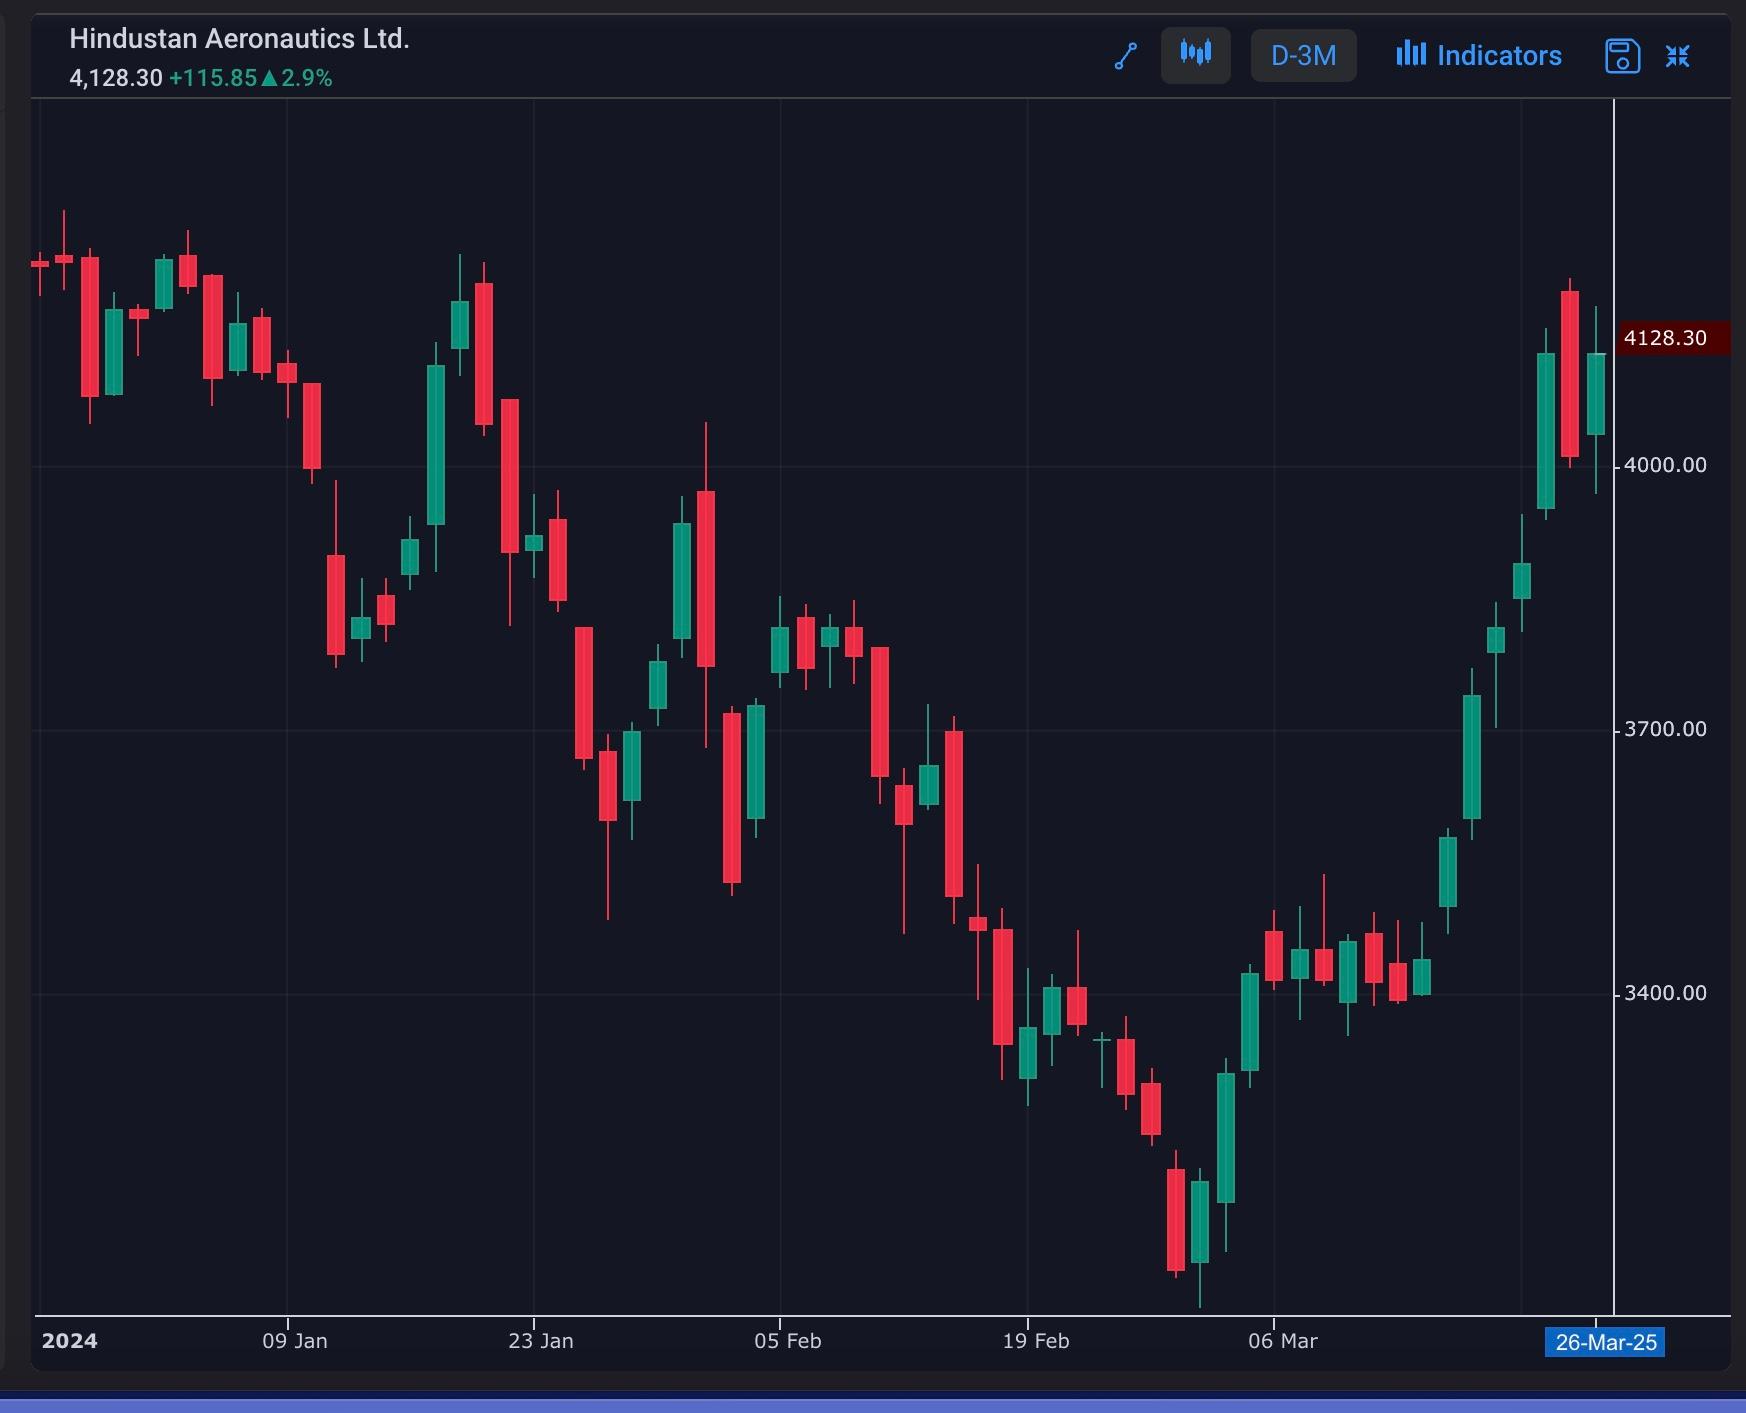Click the 2.9% percentage change
Image resolution: width=1746 pixels, height=1413 pixels.
[x=306, y=78]
